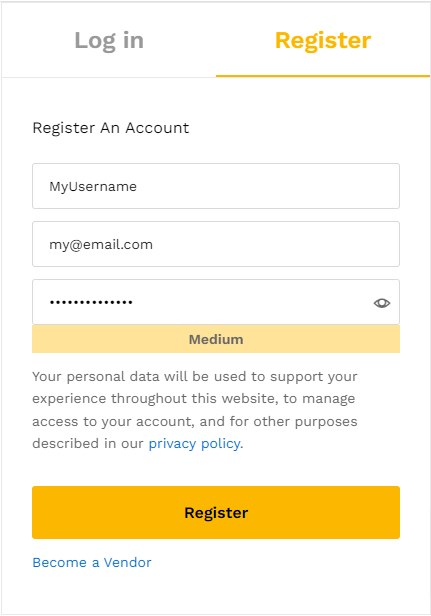
Task: Select the orange Register tab
Action: point(323,40)
